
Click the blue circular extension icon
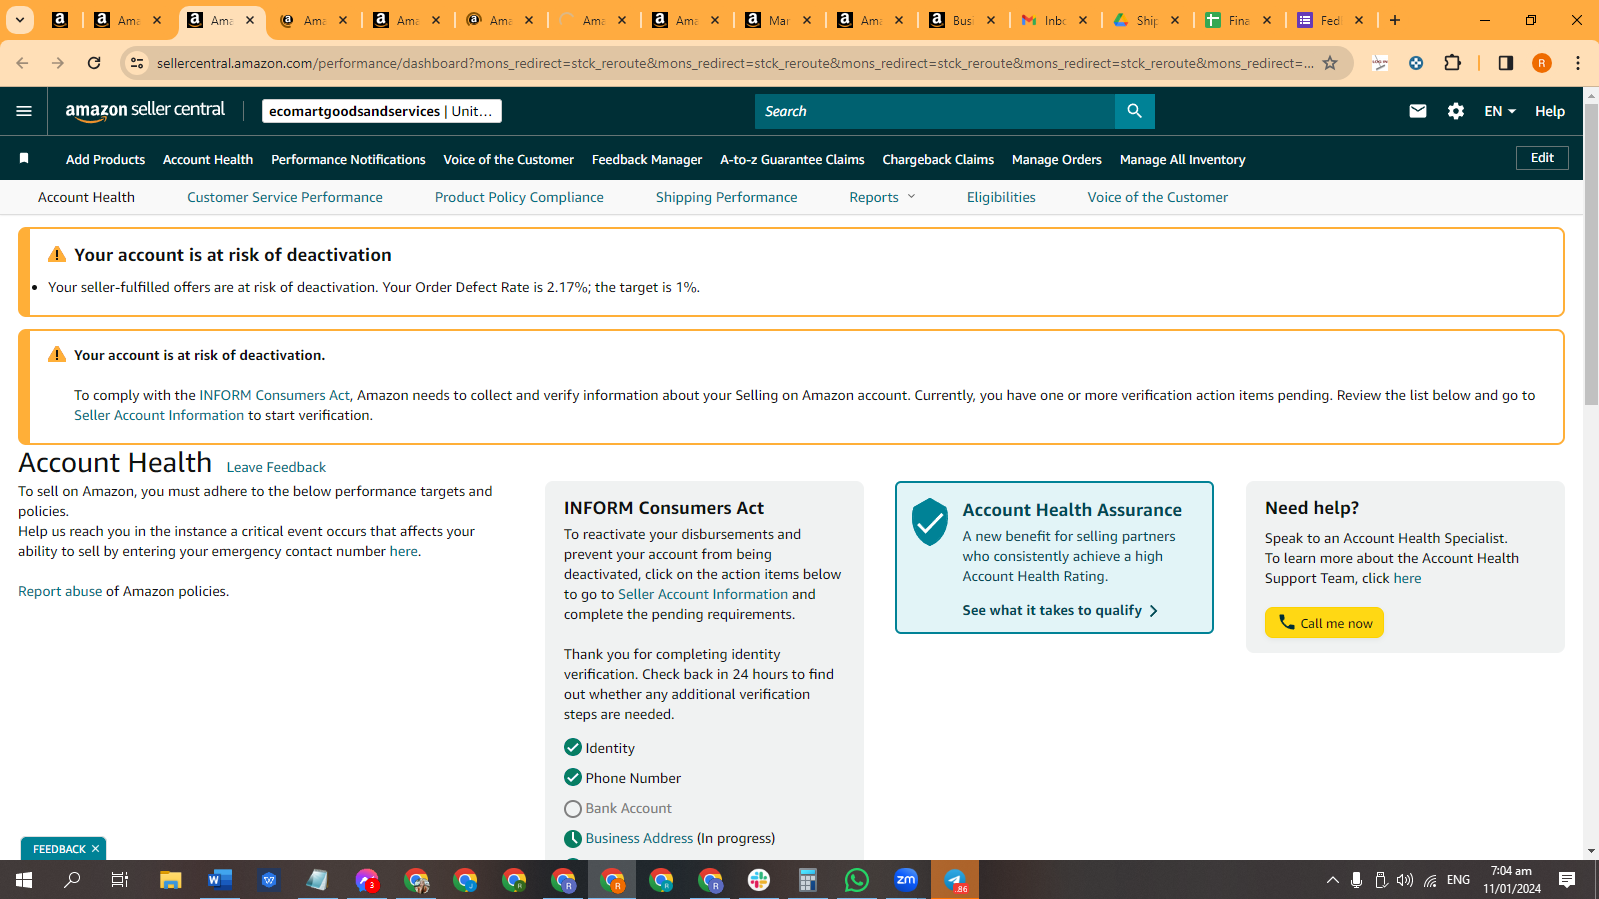click(x=1416, y=63)
